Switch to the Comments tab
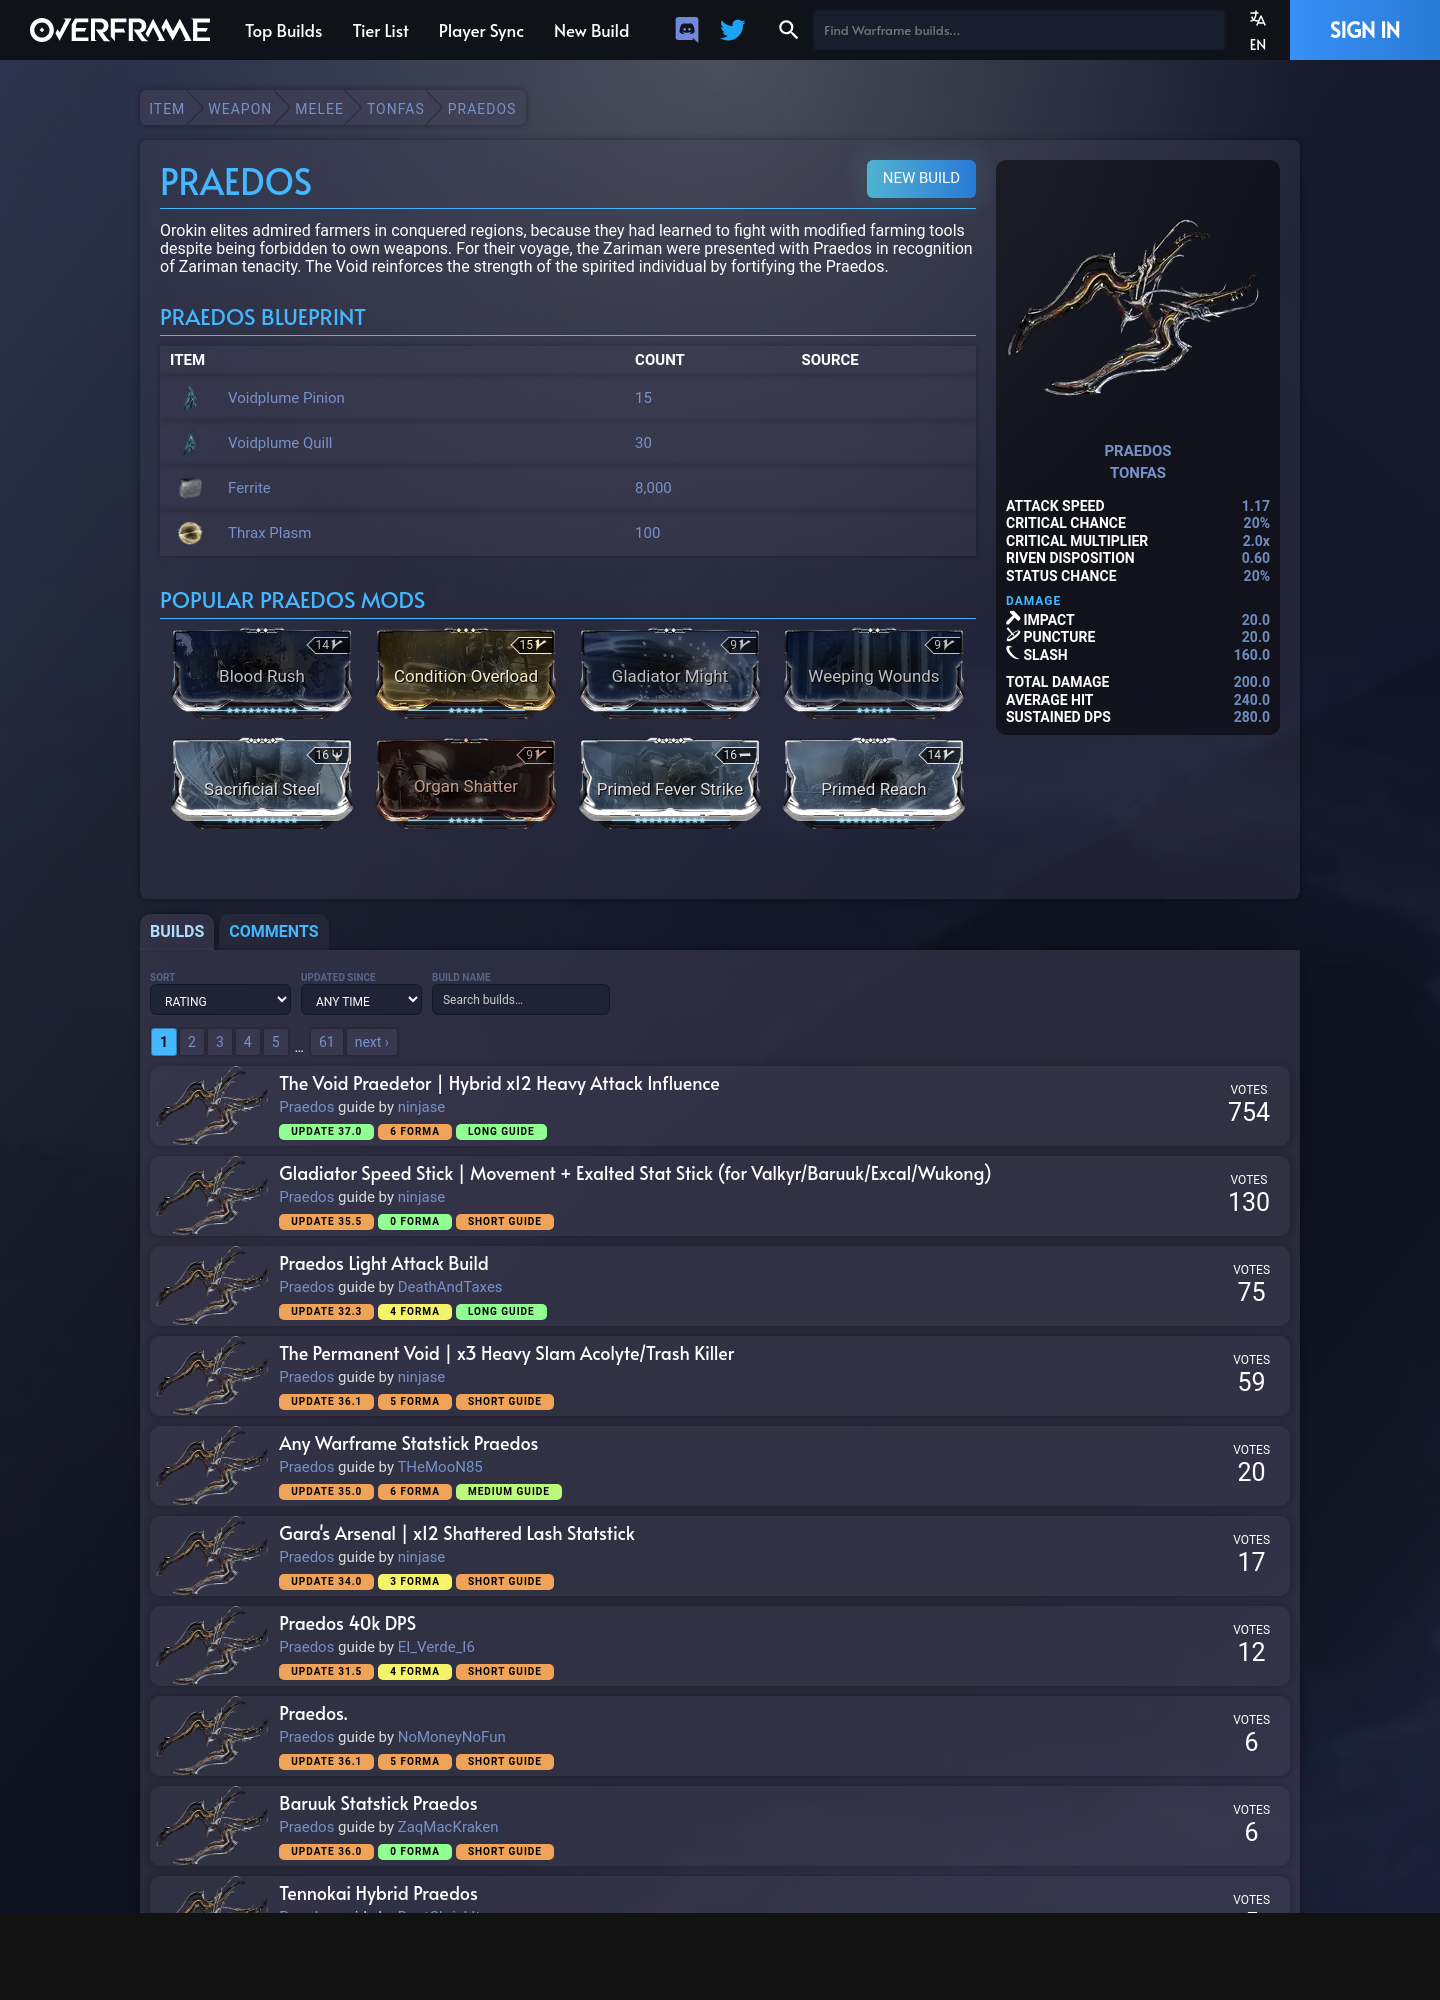Image resolution: width=1440 pixels, height=2000 pixels. click(273, 931)
